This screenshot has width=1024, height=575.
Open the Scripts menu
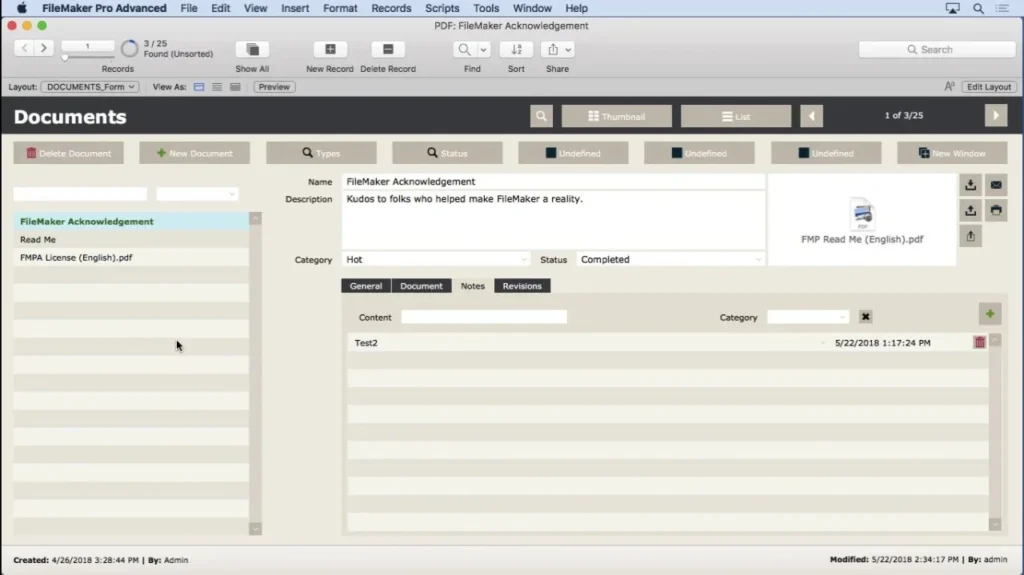click(x=442, y=8)
